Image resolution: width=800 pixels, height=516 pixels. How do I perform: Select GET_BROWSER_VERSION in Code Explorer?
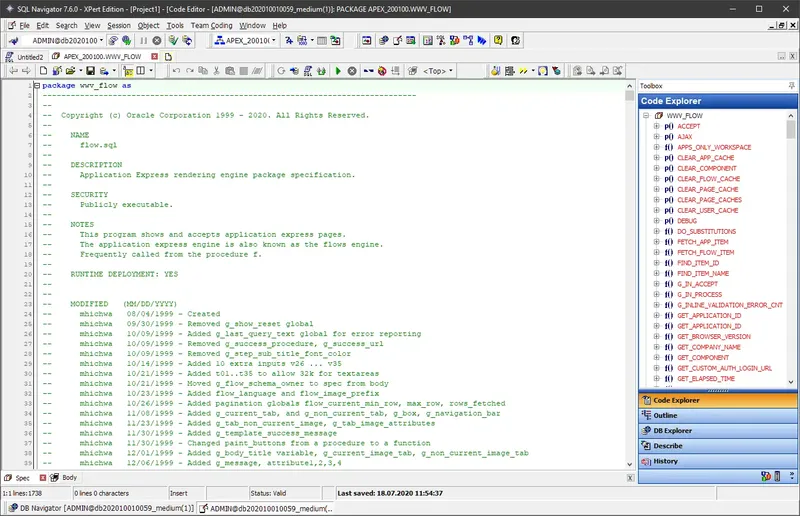[714, 337]
